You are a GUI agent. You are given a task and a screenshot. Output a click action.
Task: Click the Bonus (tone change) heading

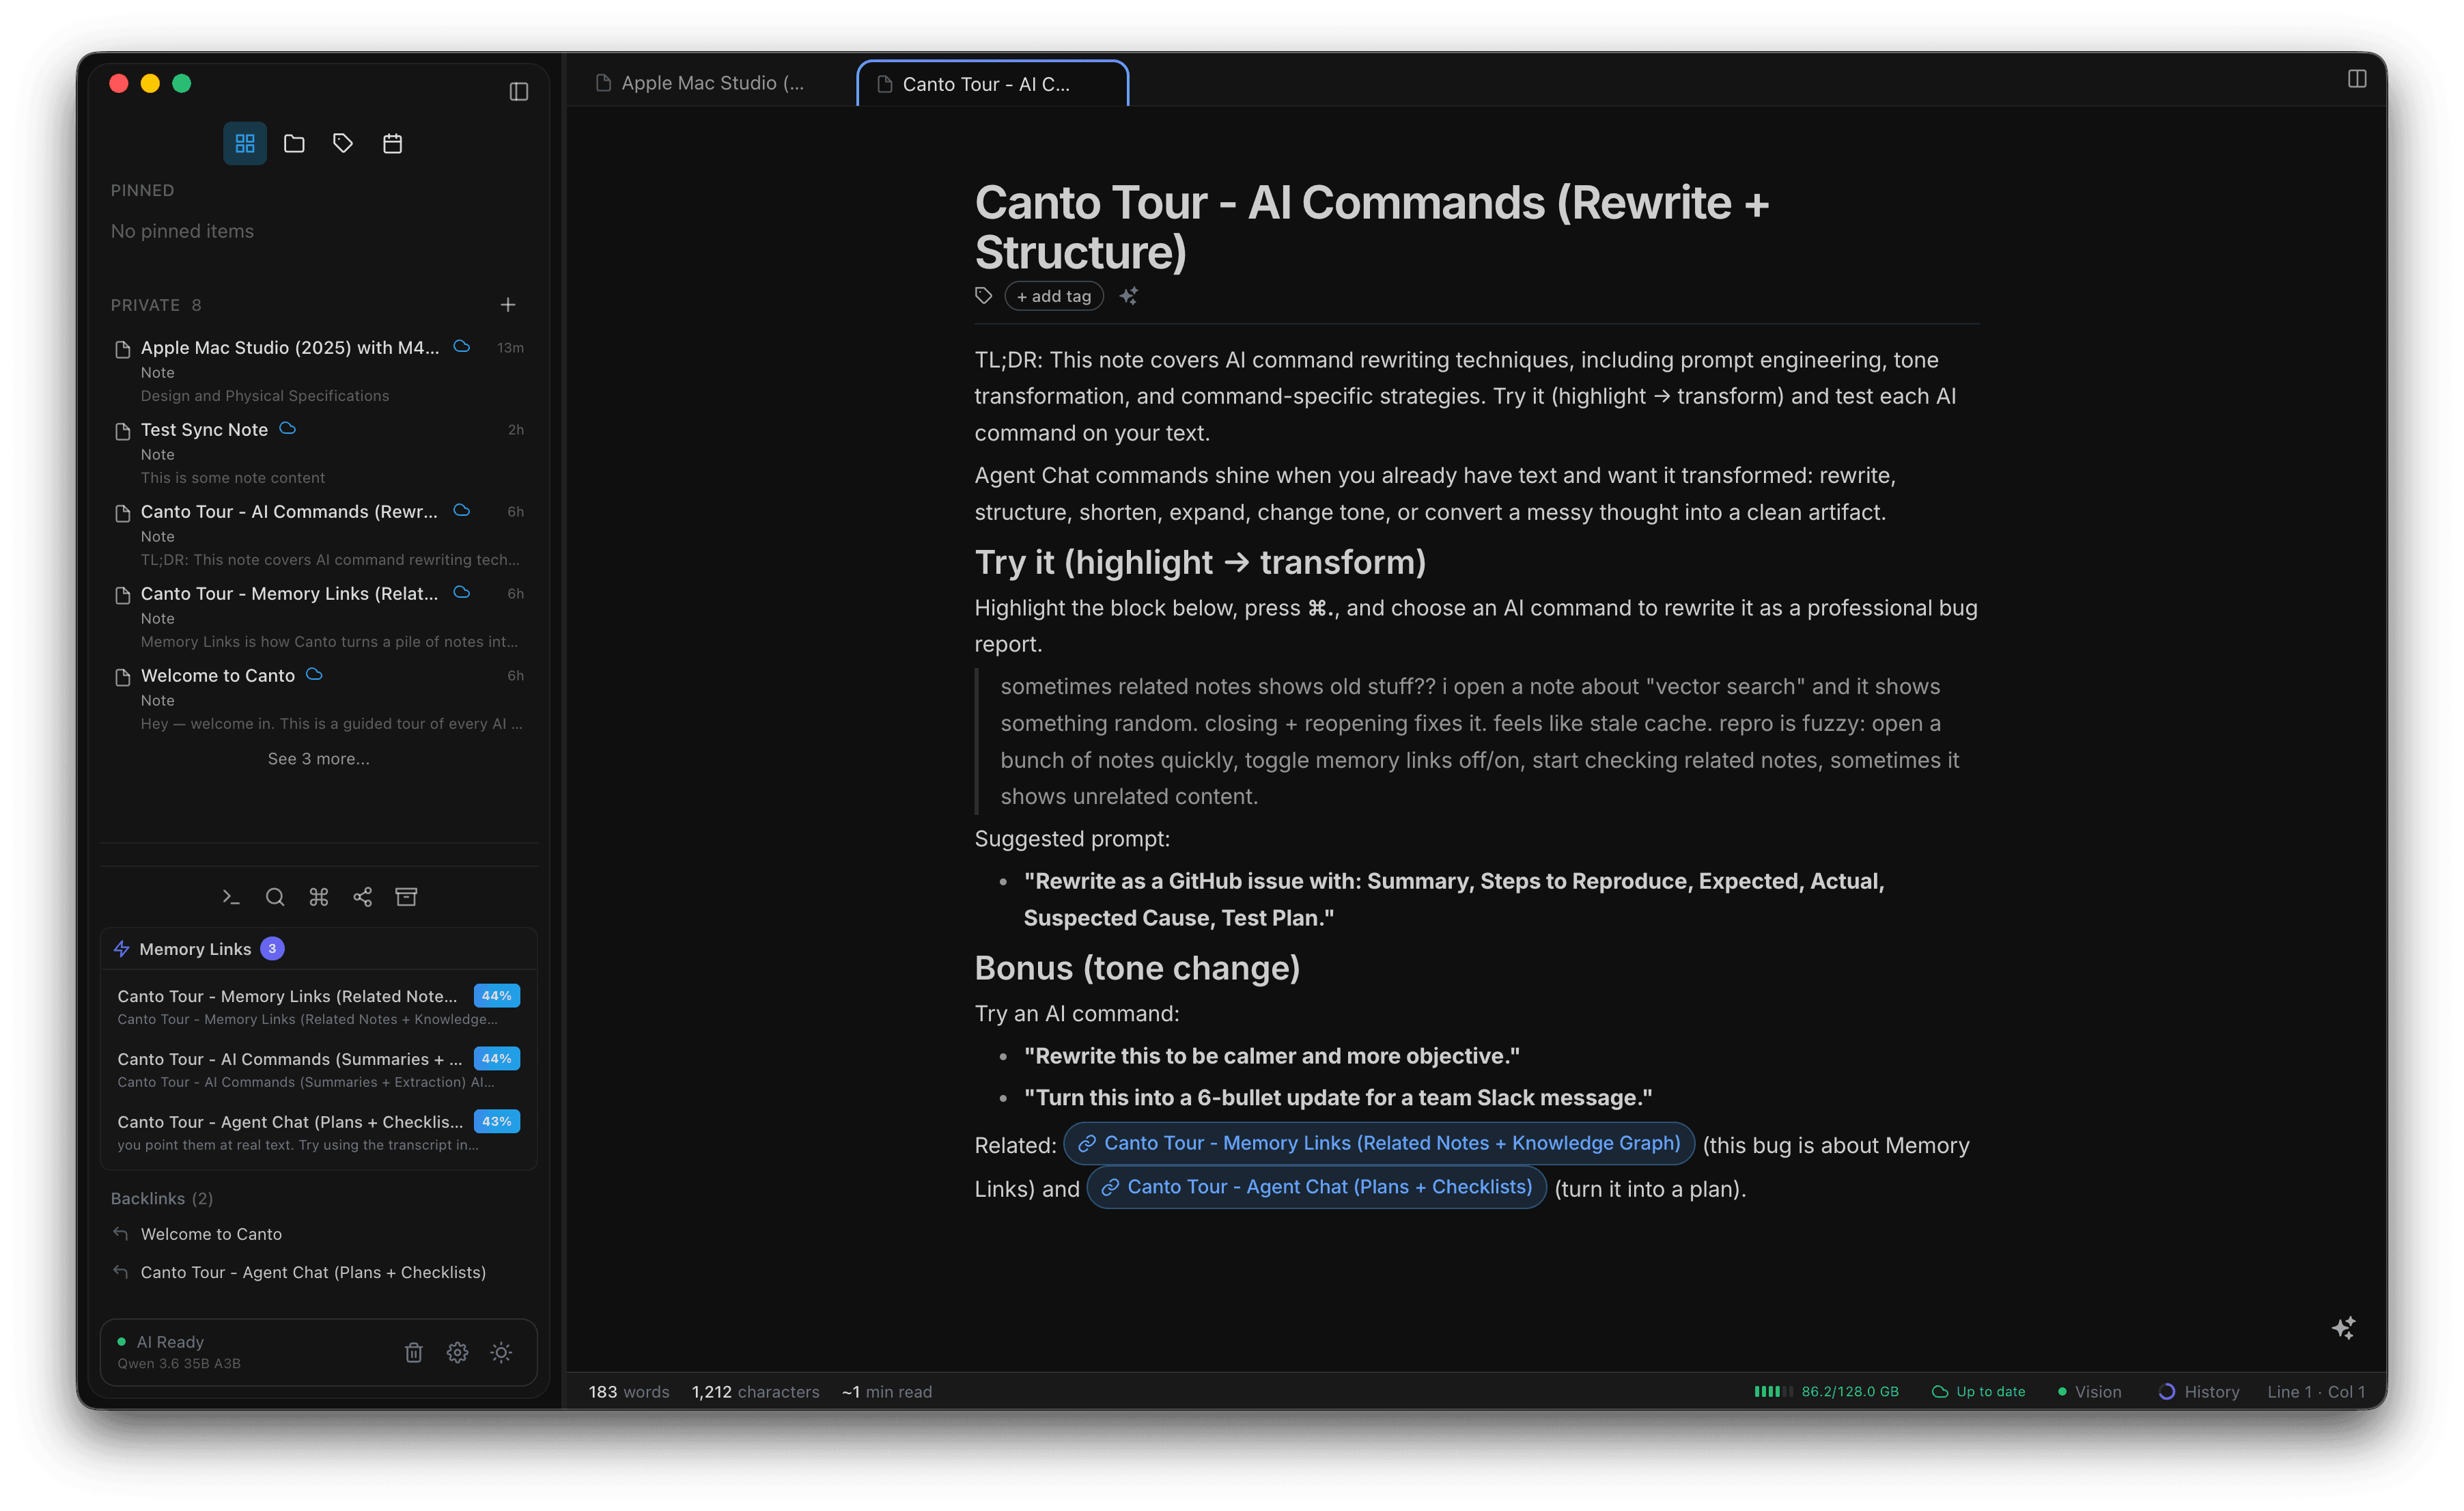[x=1137, y=968]
